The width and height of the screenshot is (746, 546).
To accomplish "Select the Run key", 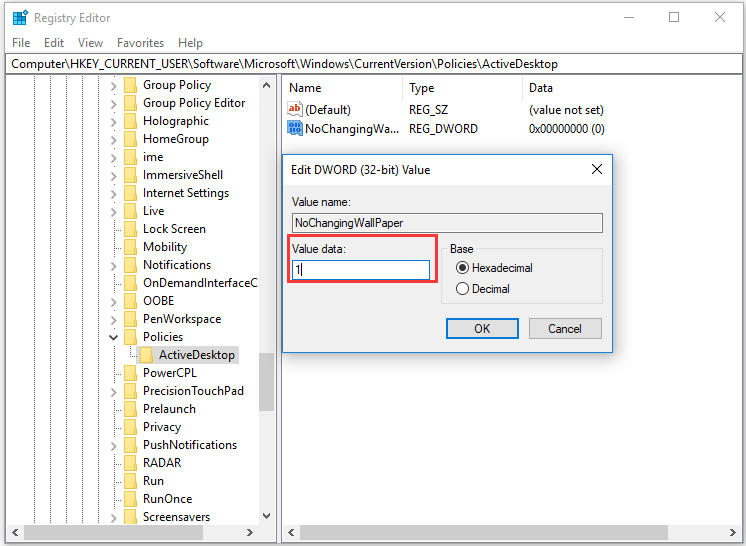I will [153, 481].
